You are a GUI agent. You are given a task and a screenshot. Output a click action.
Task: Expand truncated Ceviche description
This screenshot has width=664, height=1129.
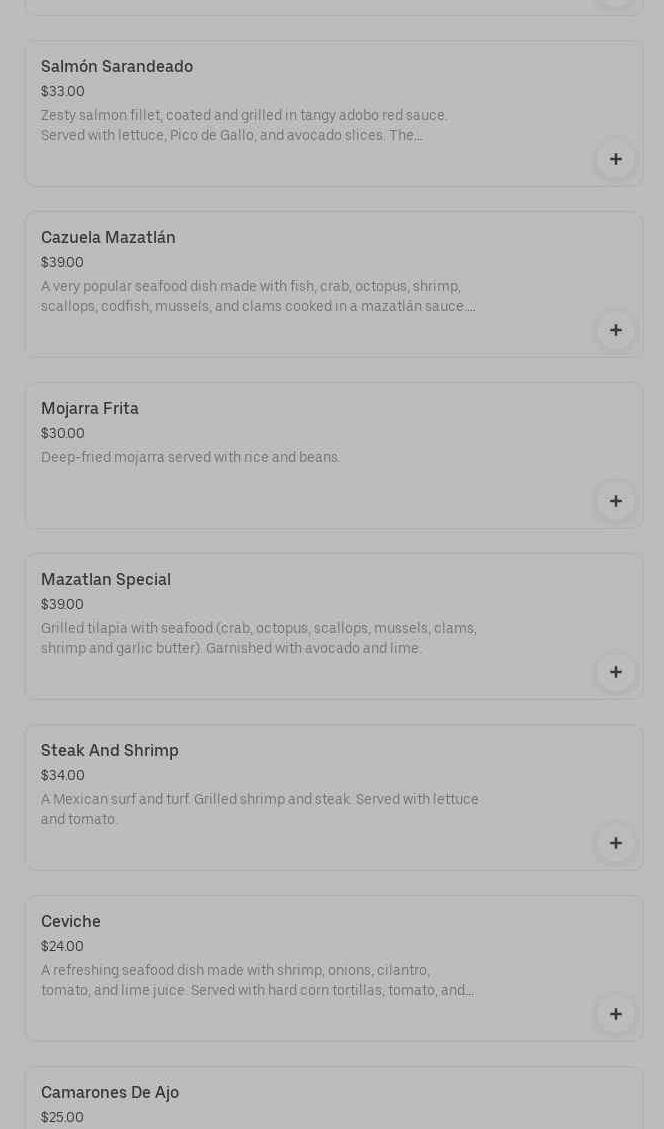(x=258, y=981)
